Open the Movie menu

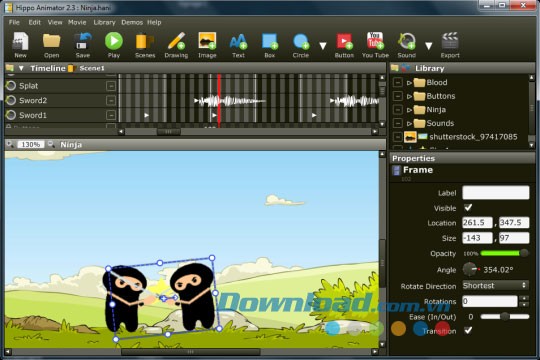(77, 22)
